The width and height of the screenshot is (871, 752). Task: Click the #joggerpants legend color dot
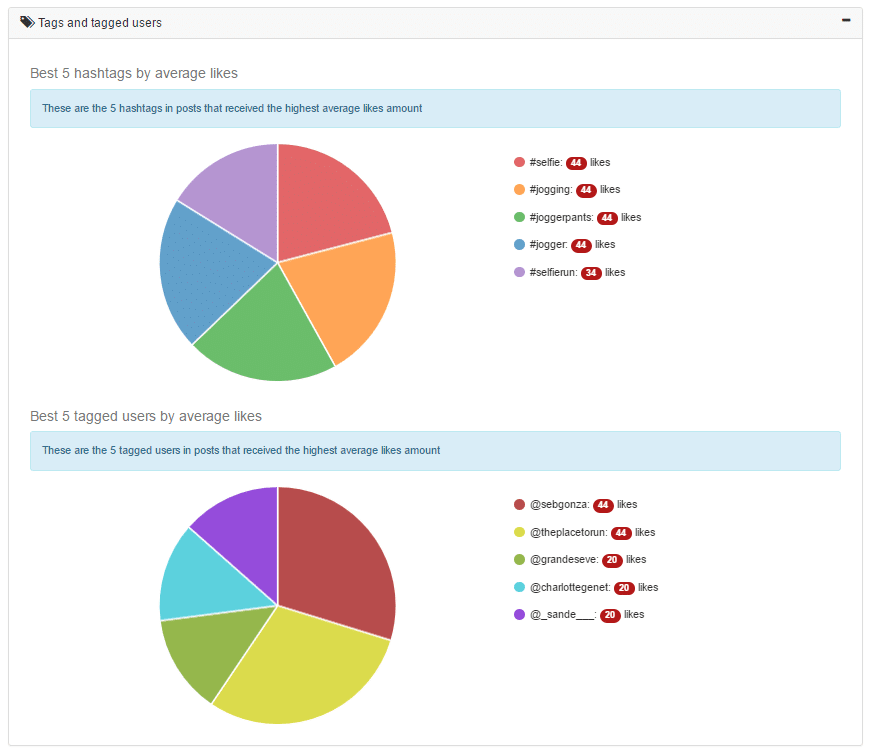point(519,217)
